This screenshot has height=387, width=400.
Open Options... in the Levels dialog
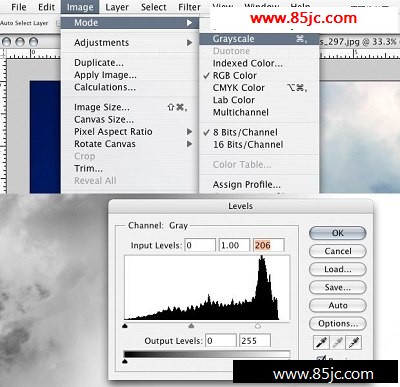338,323
